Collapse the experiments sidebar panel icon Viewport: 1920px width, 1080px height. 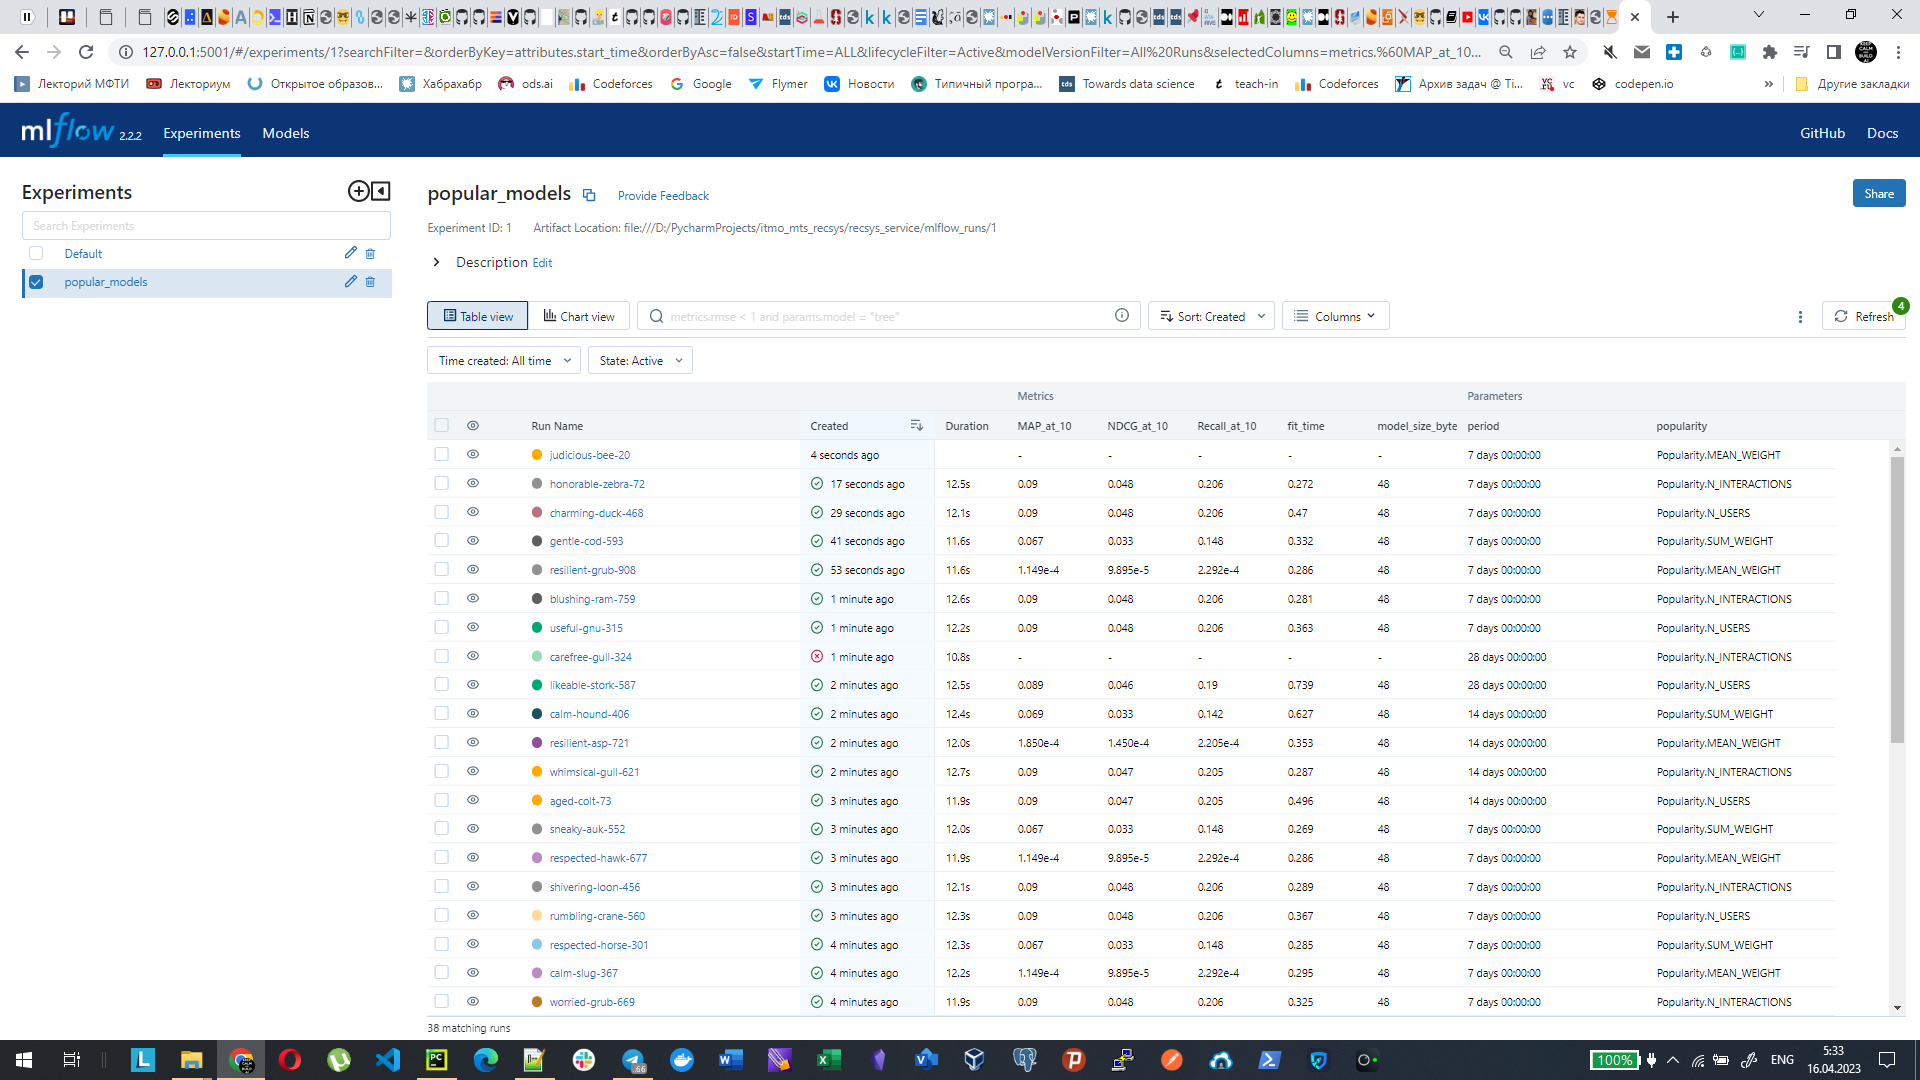pos(381,191)
